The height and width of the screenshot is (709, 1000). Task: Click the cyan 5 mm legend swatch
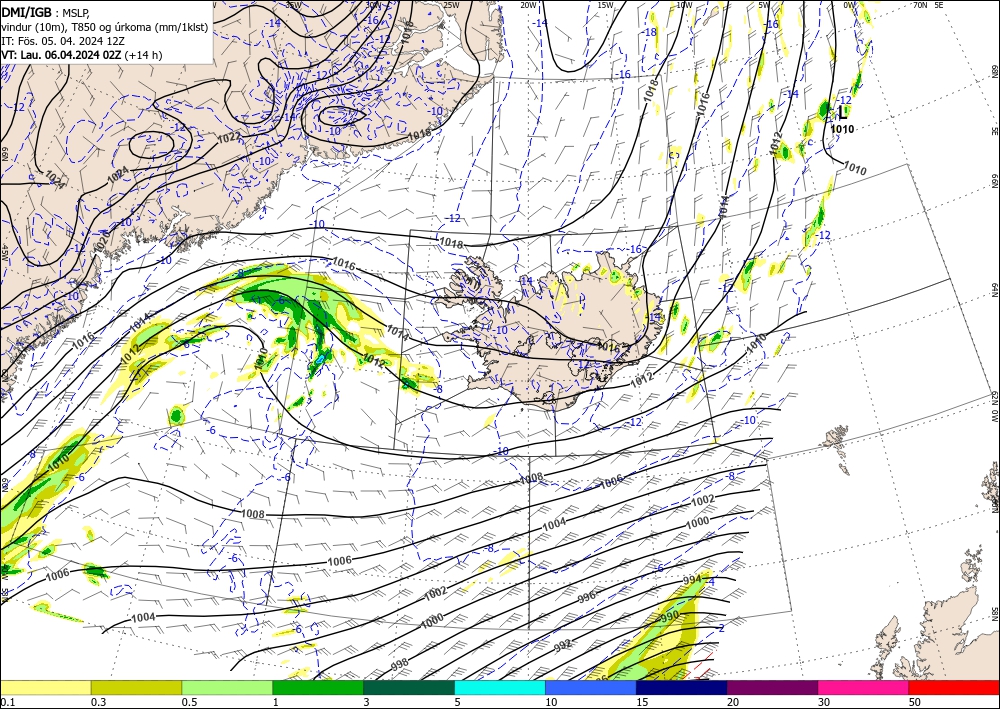pyautogui.click(x=500, y=687)
